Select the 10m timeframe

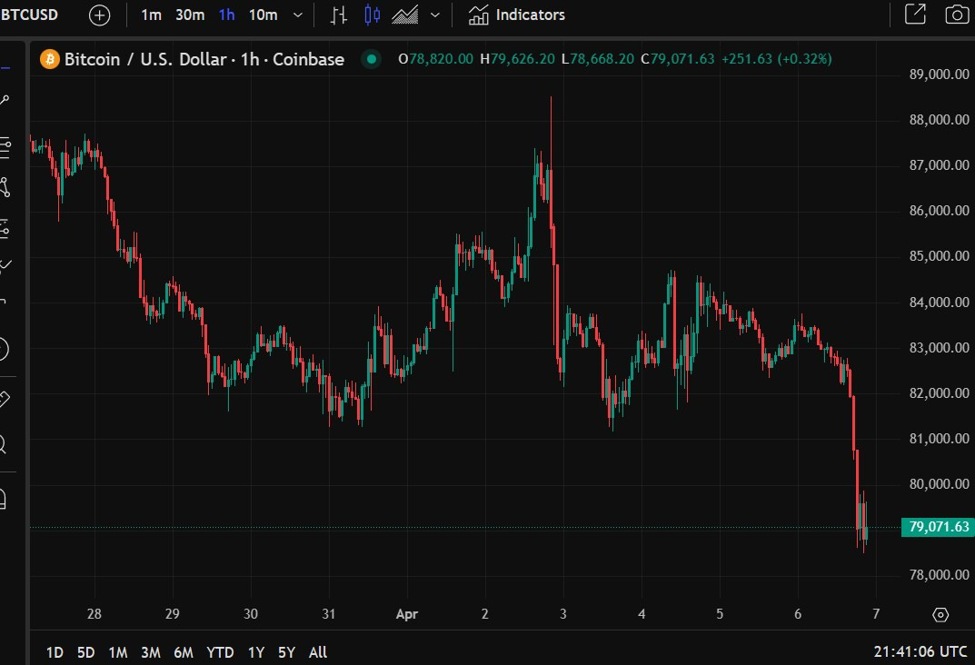click(x=263, y=15)
